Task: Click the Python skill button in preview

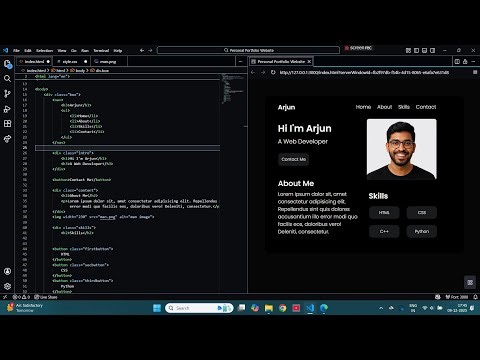Action: point(422,231)
